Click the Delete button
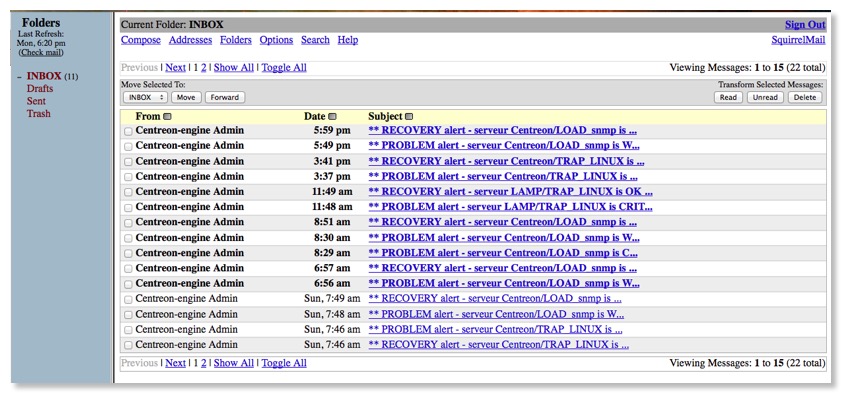This screenshot has height=393, width=841. pos(805,98)
